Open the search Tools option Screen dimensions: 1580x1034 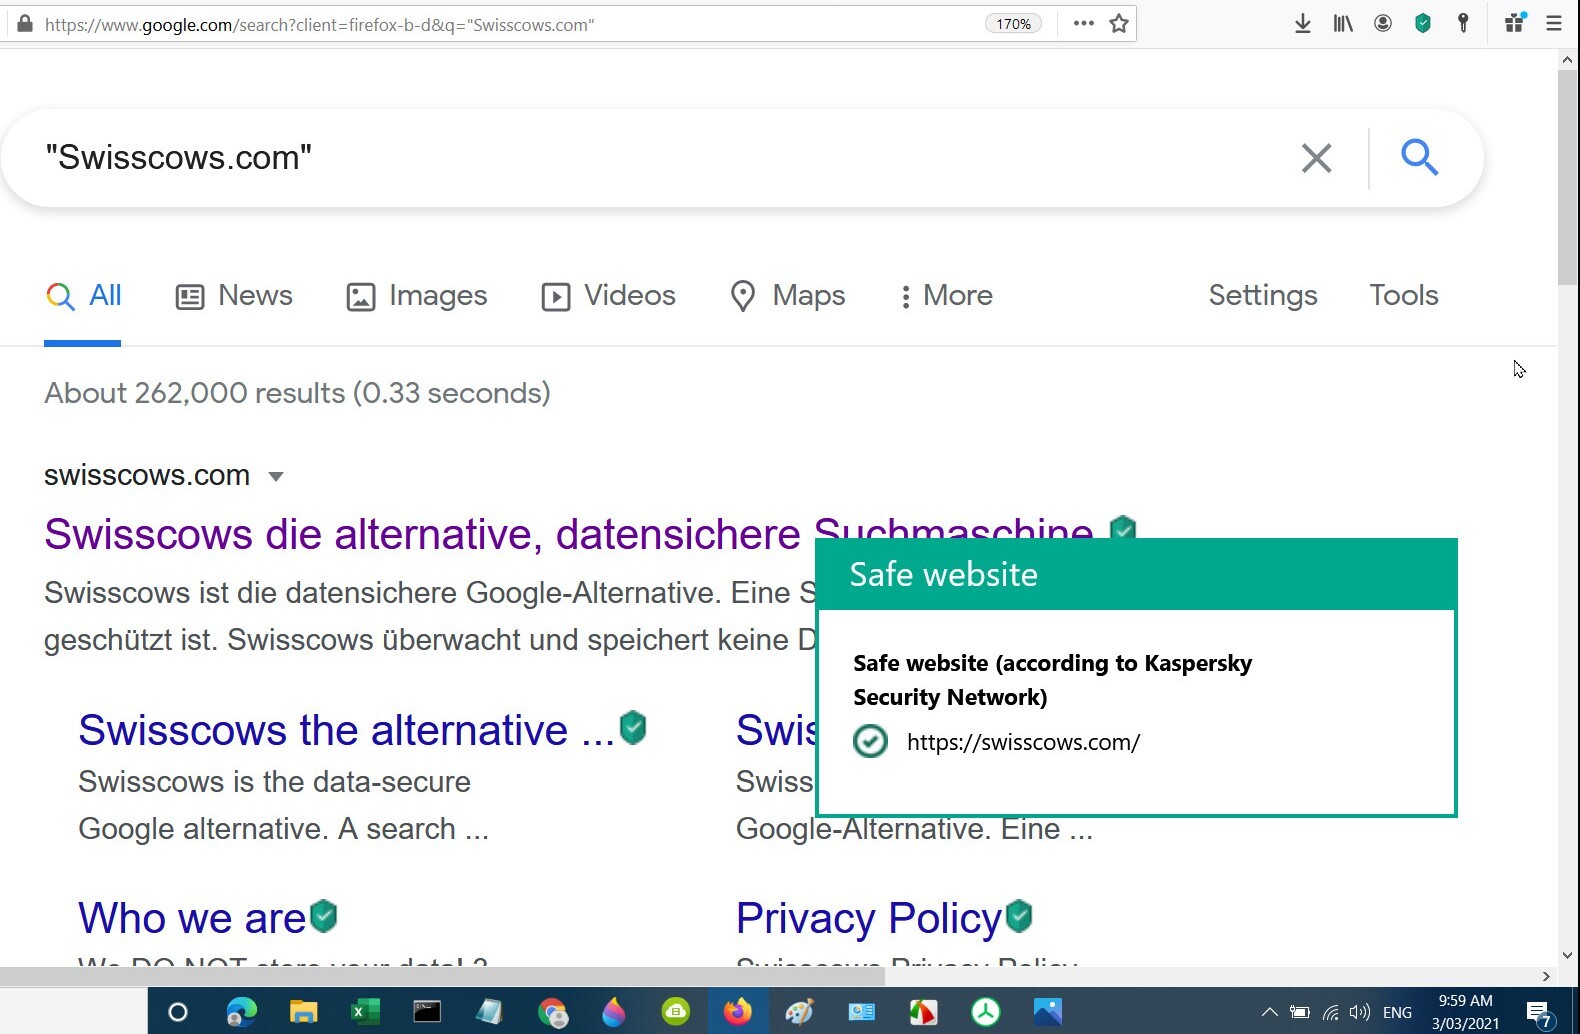tap(1404, 295)
